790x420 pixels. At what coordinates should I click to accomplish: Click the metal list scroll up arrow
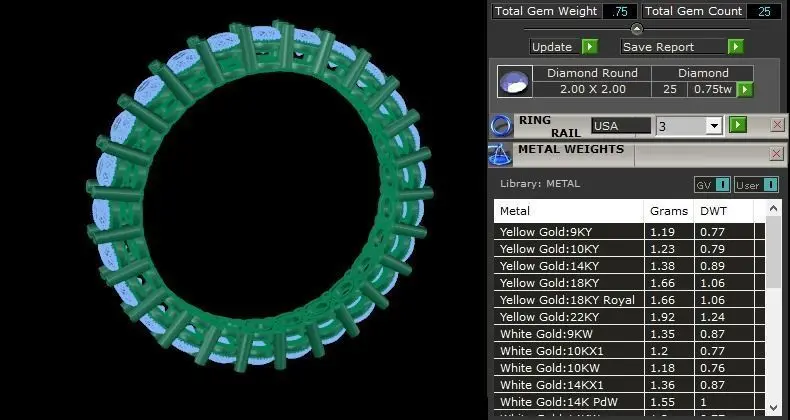coord(773,208)
